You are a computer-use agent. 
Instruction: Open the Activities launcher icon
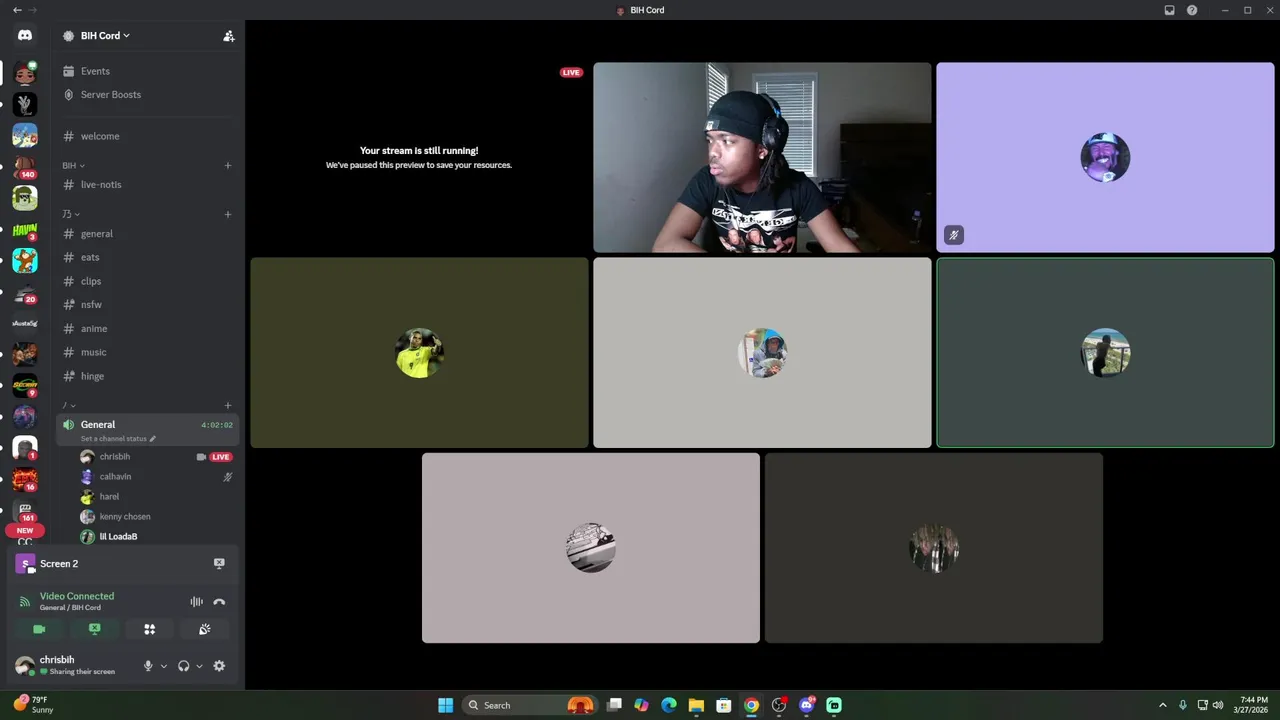[x=149, y=629]
